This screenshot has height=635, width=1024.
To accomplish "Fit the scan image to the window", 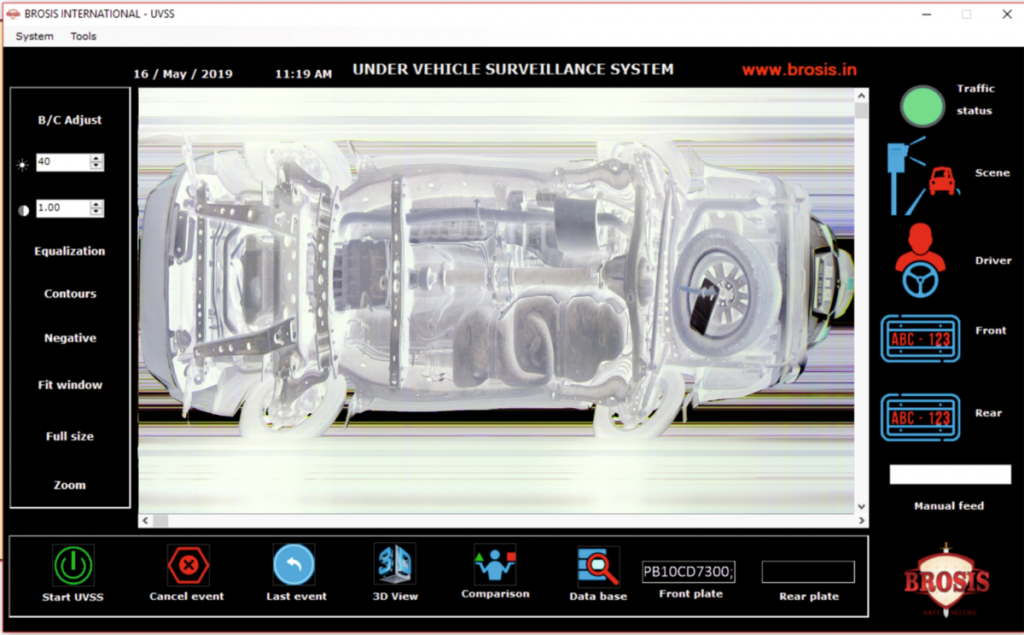I will (68, 385).
